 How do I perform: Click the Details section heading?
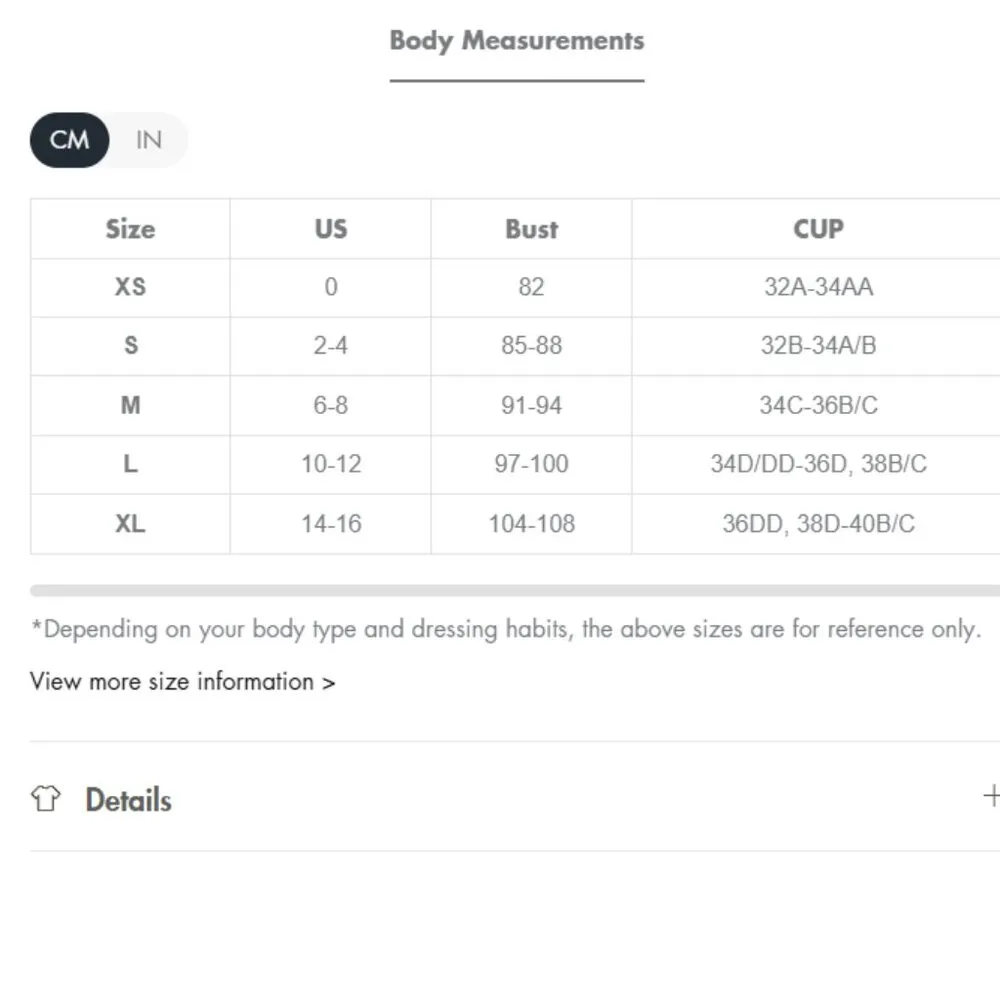point(128,800)
